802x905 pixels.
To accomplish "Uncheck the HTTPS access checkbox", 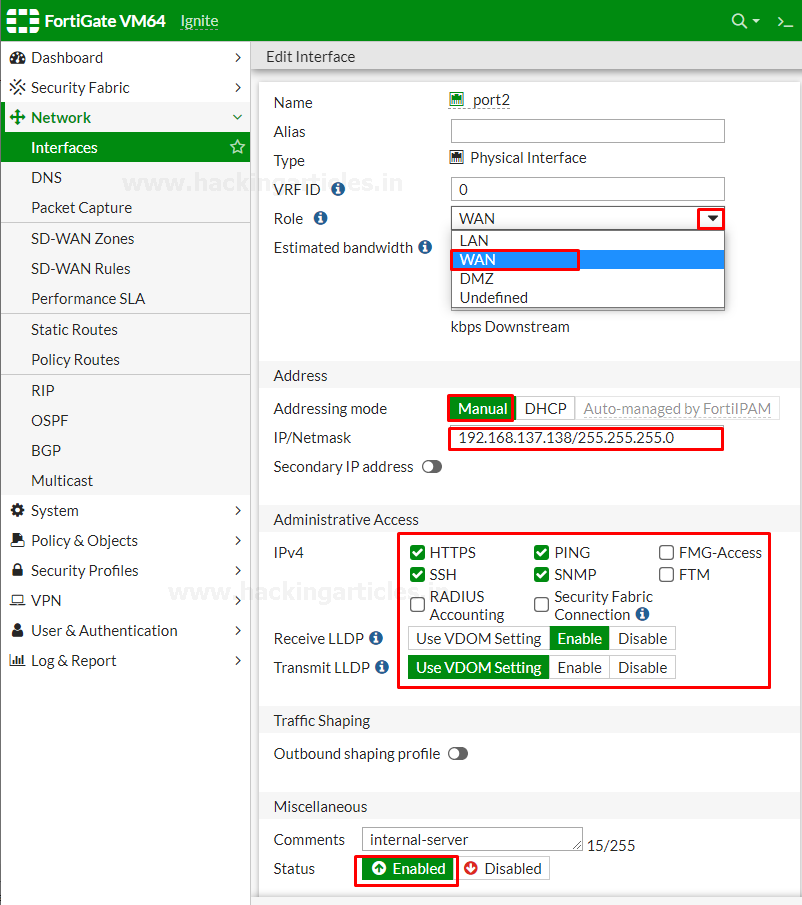I will coord(417,552).
